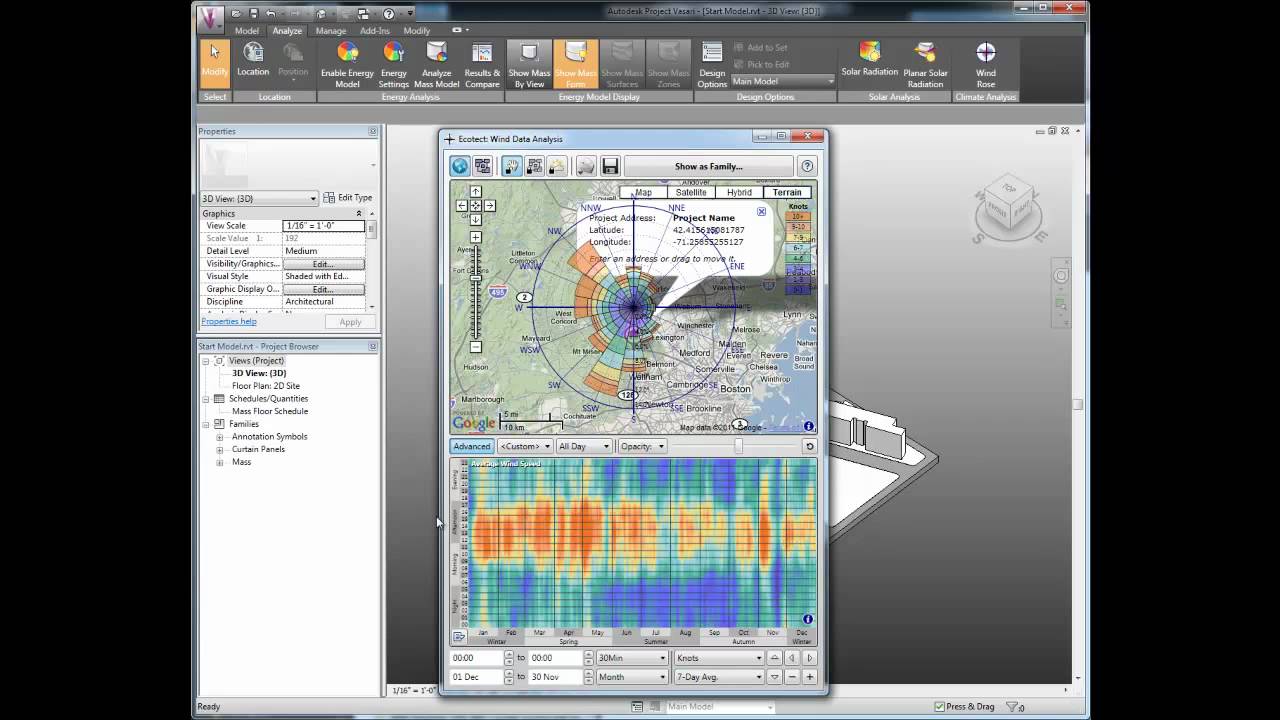Image resolution: width=1280 pixels, height=720 pixels.
Task: Toggle the Advanced button in wind analysis
Action: click(x=471, y=446)
